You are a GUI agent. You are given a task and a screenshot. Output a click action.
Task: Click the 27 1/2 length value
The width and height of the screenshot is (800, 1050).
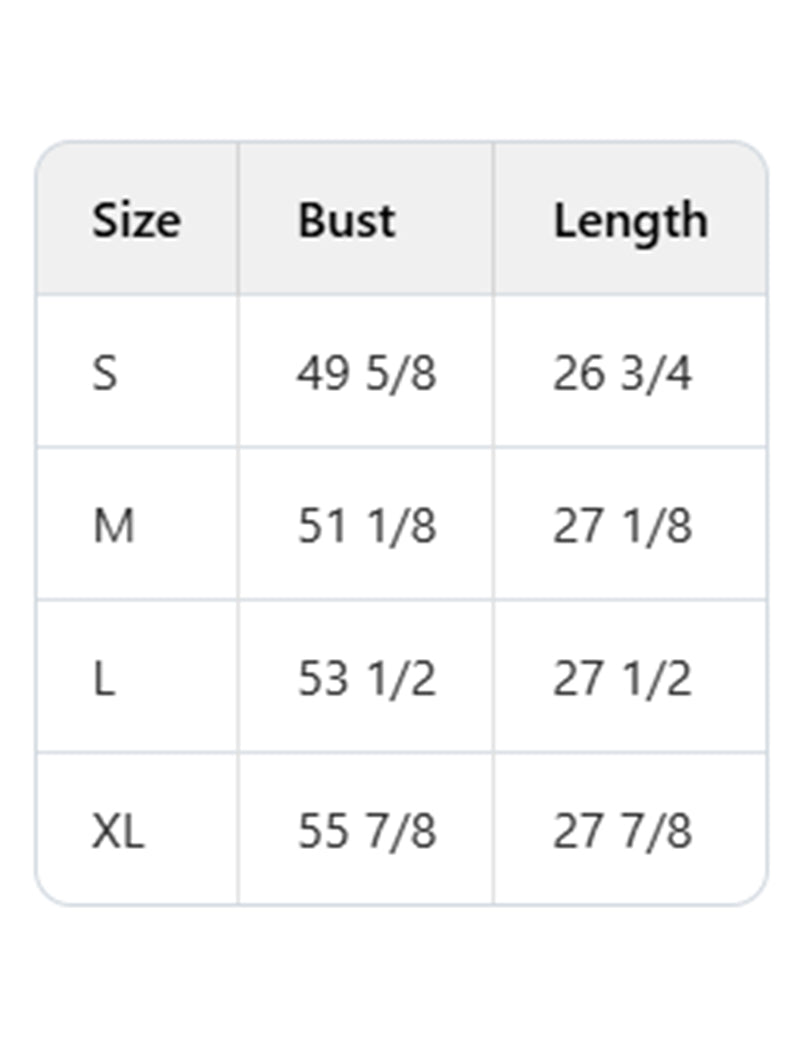tap(622, 679)
